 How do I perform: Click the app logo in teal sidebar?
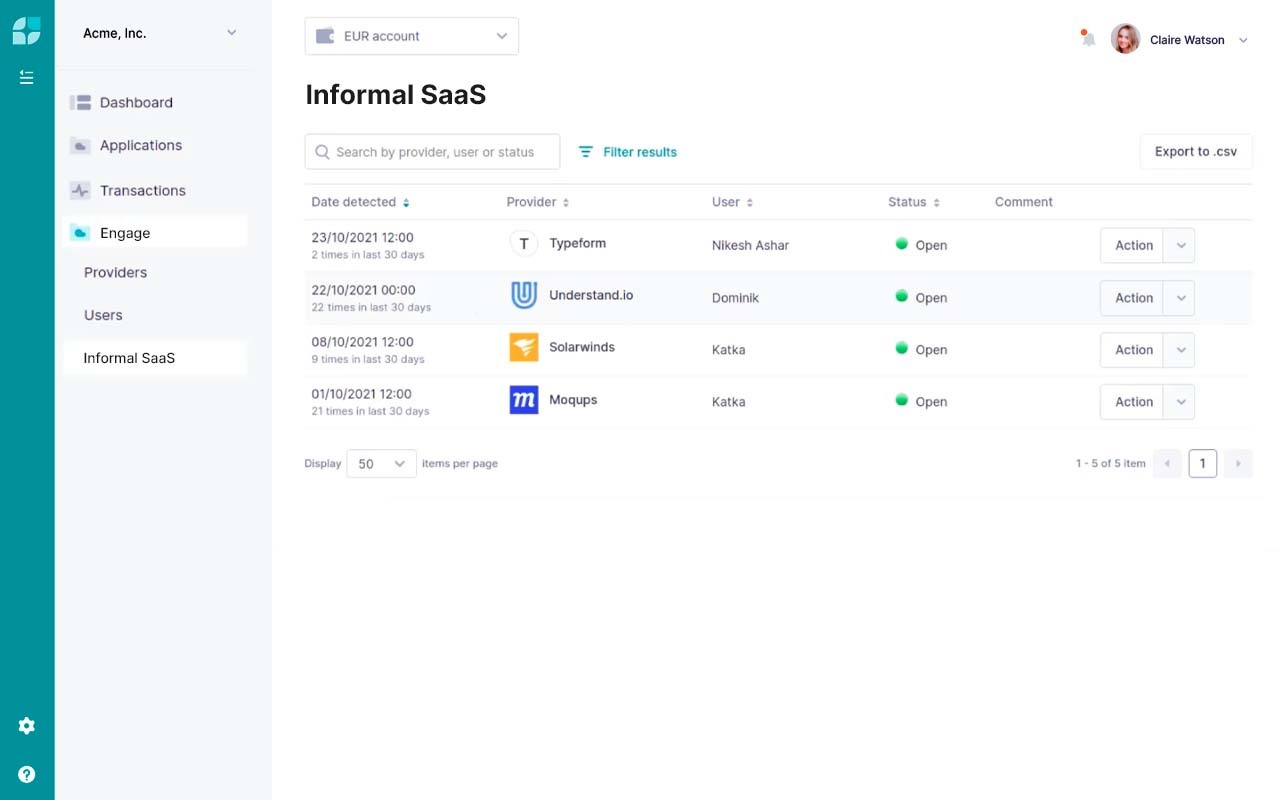[27, 31]
